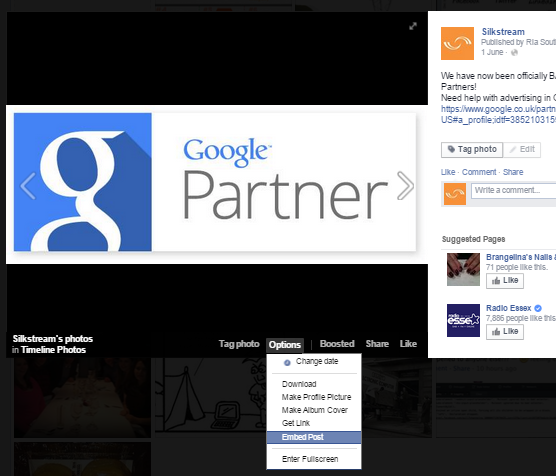
Task: Like the Brangelina's Nails page
Action: [505, 281]
